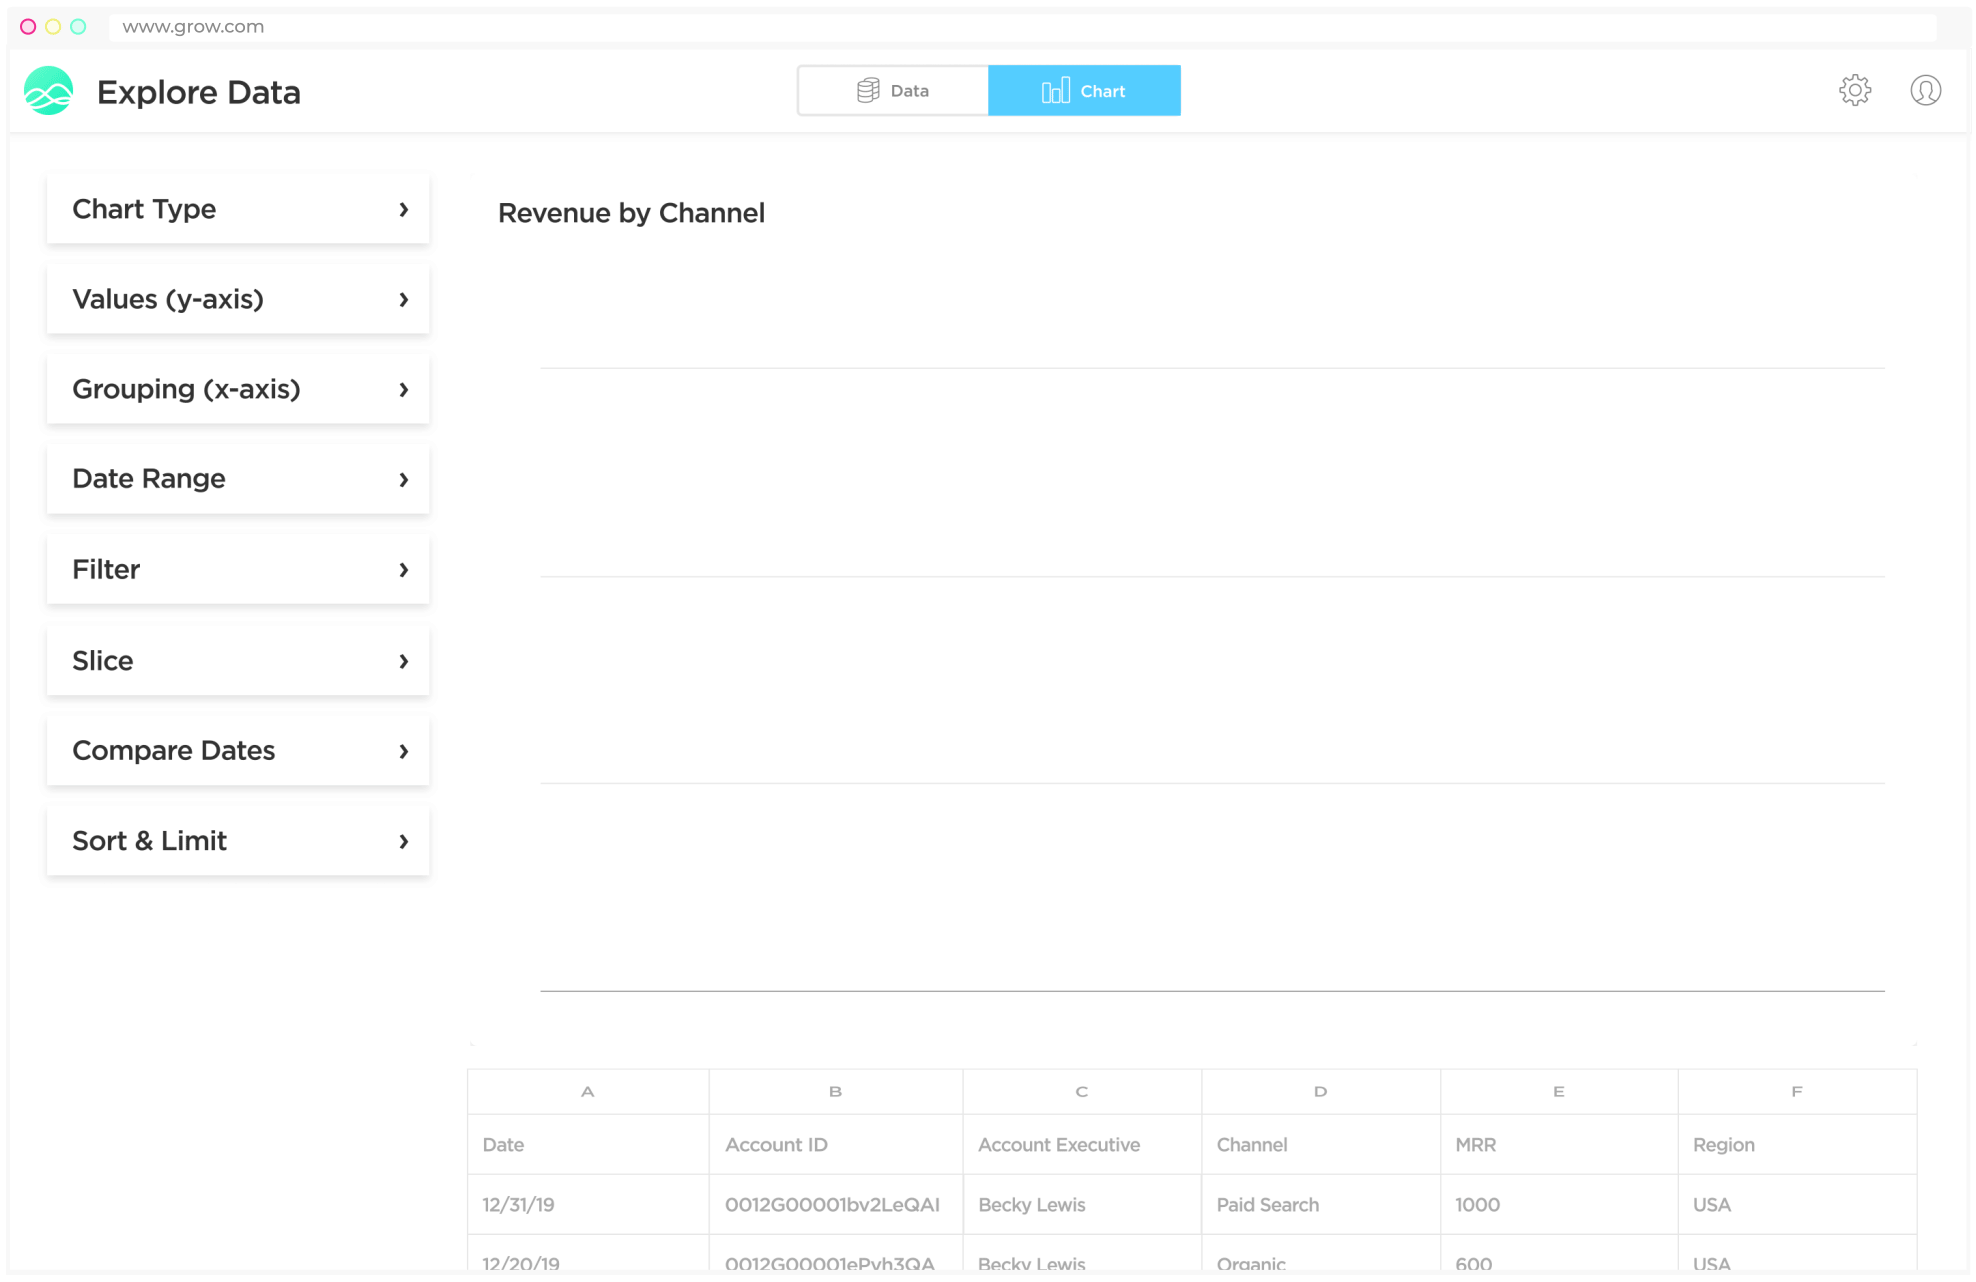Screen dimensions: 1976x1282
Task: Click column E MRR header cell
Action: pos(1555,1145)
